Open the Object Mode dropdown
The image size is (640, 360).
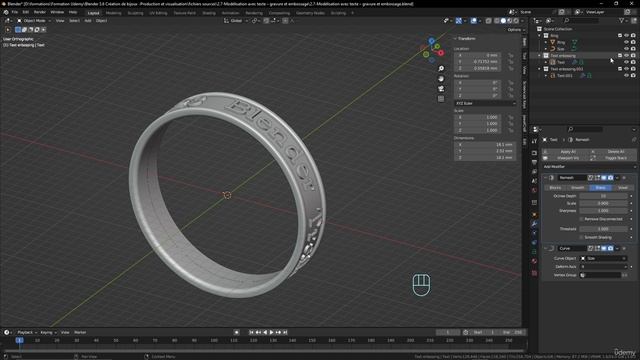[x=34, y=20]
